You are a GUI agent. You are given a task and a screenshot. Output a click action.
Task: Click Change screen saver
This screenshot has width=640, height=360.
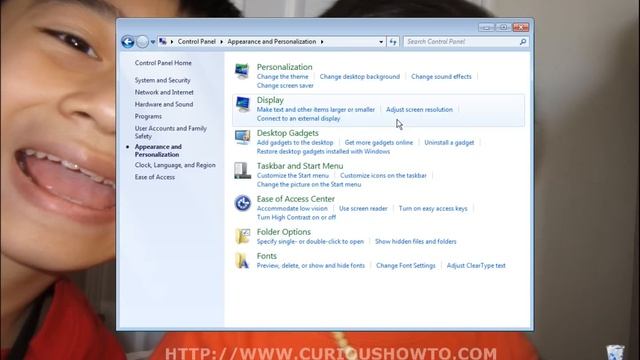[285, 86]
